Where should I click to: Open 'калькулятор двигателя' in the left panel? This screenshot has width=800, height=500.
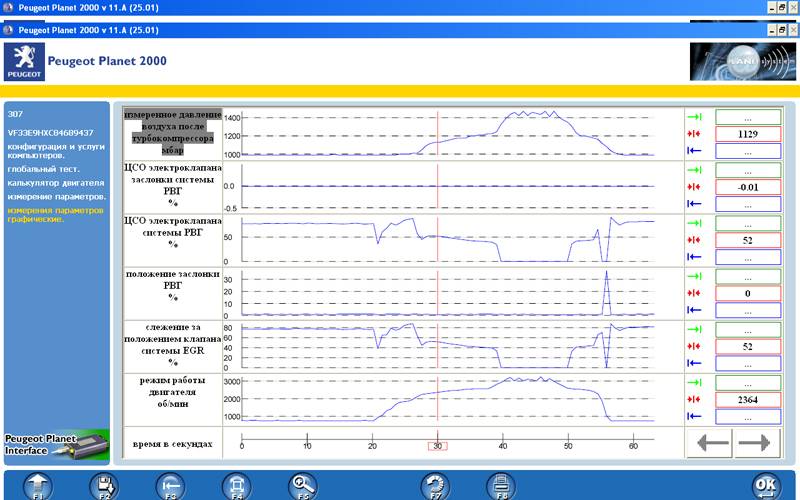click(x=55, y=183)
